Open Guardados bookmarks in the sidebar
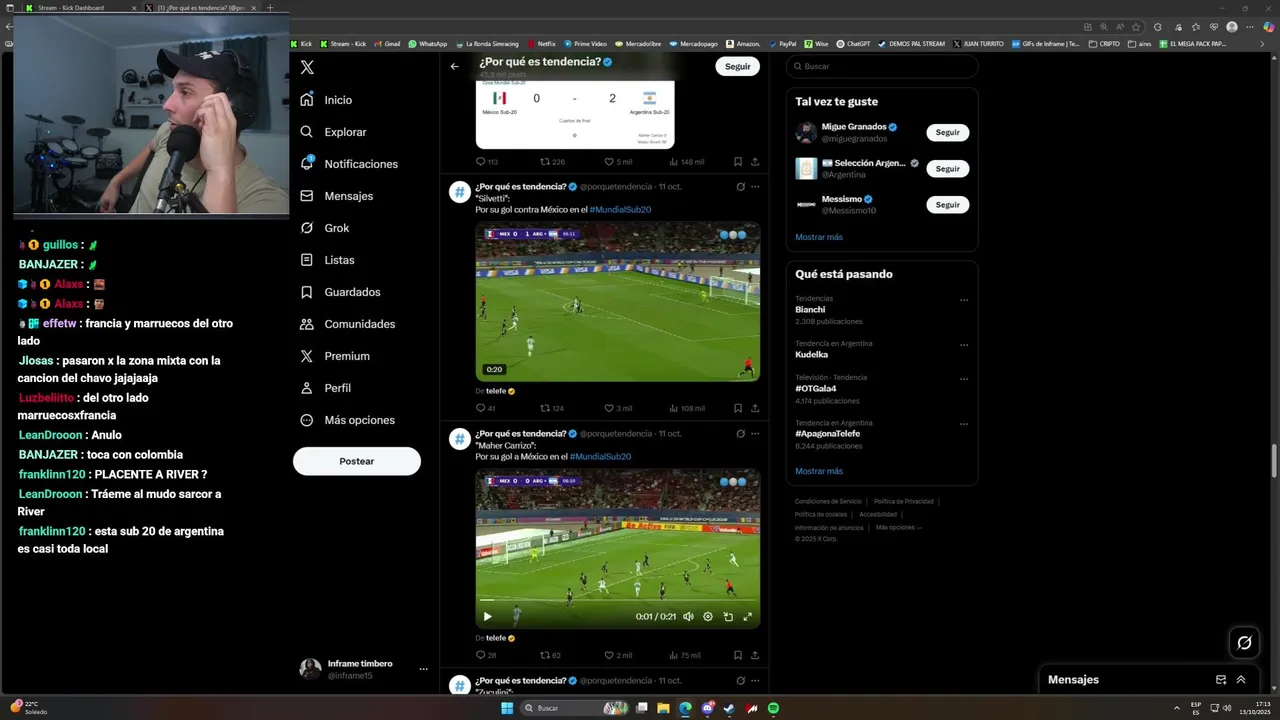The height and width of the screenshot is (720, 1280). [x=340, y=292]
